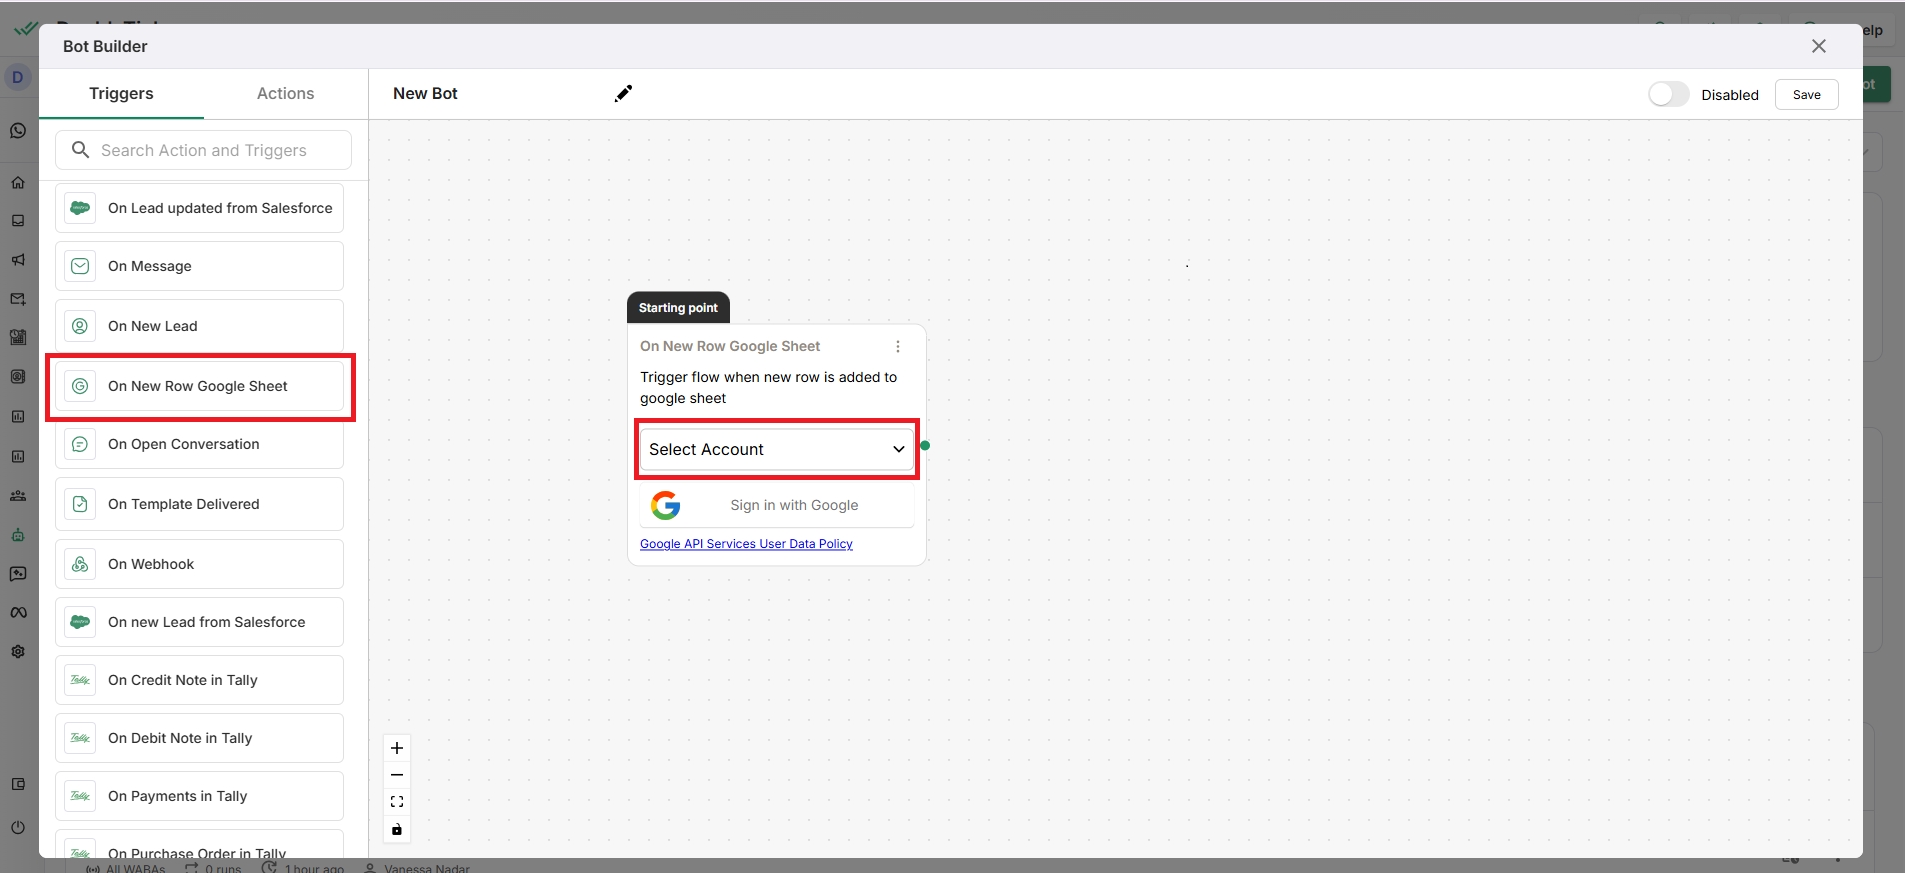Viewport: 1905px width, 873px height.
Task: Open the three-dot menu on trigger node
Action: tap(898, 346)
